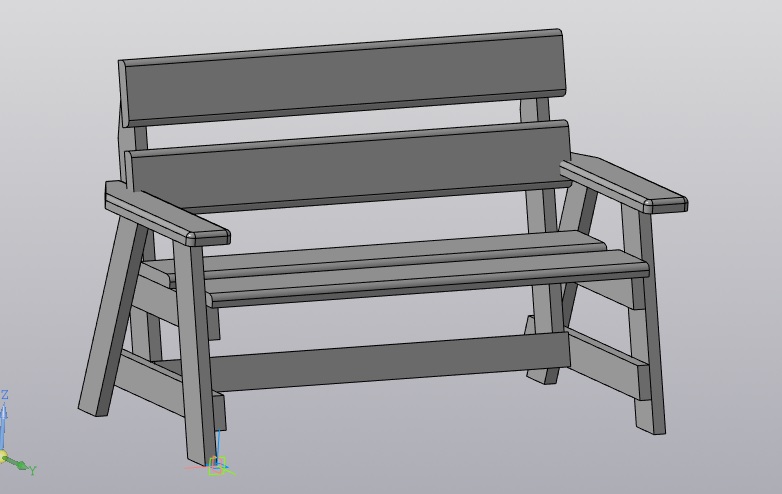Image resolution: width=782 pixels, height=494 pixels.
Task: Select the yellow origin sphere of the triad
Action: pos(3,458)
